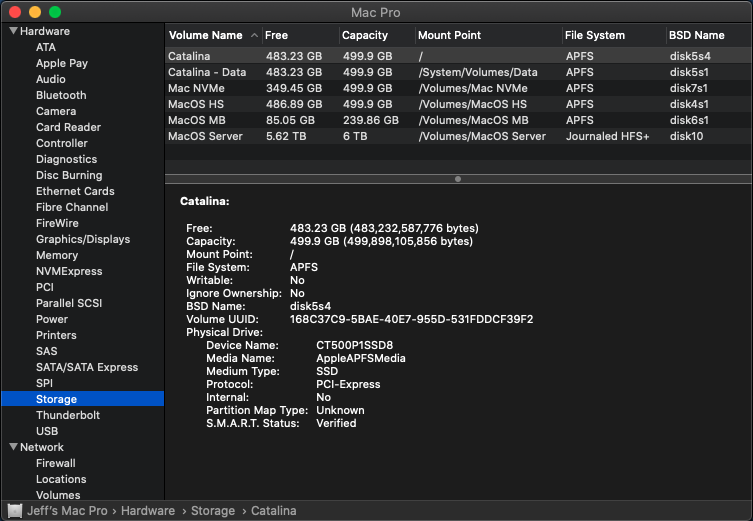Click the Volume UUID value text
This screenshot has width=753, height=521.
click(x=412, y=319)
